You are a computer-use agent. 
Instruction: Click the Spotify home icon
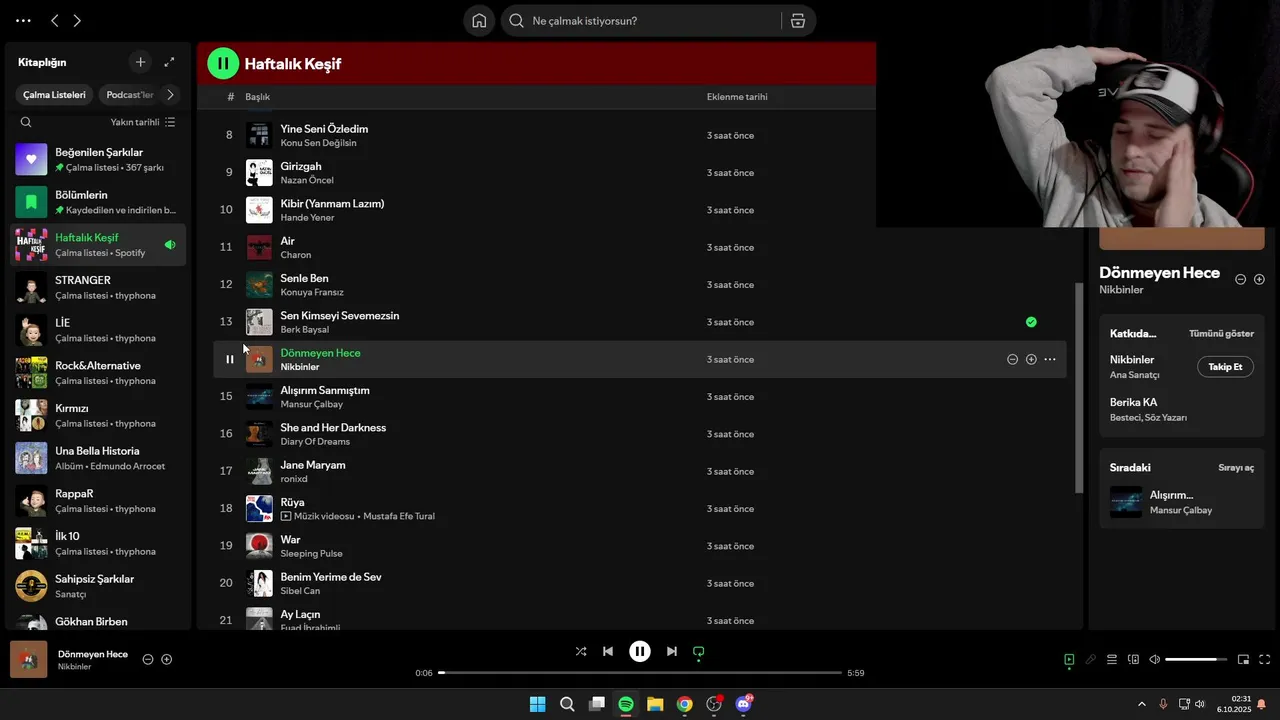coord(479,21)
